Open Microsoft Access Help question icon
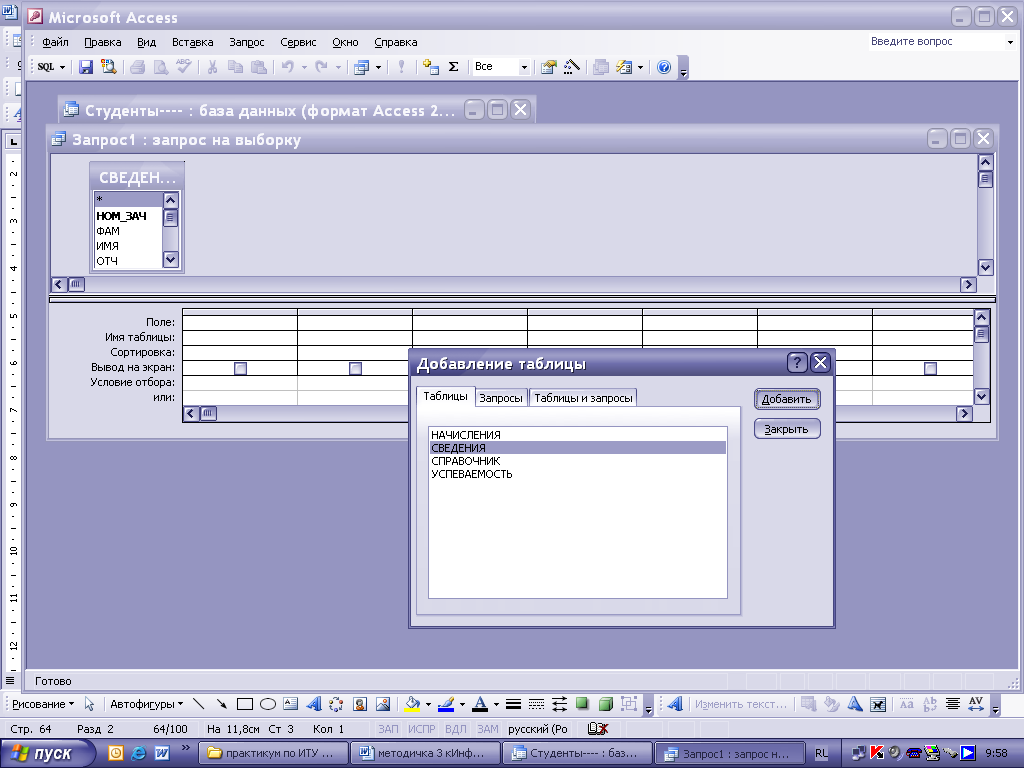 point(664,67)
